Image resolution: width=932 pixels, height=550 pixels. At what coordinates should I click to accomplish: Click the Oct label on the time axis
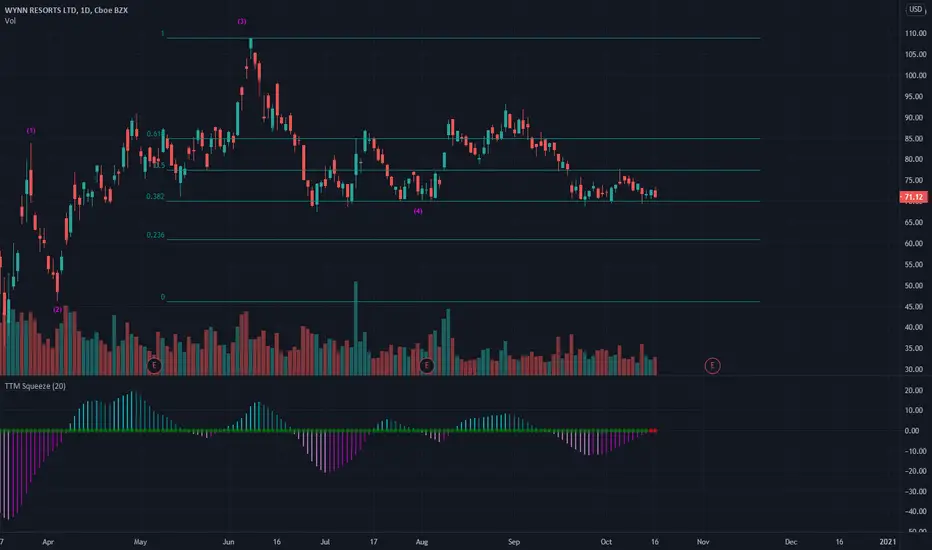(606, 542)
